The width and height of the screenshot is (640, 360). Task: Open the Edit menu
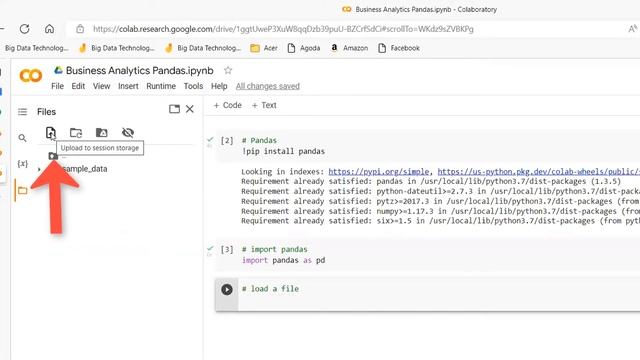pyautogui.click(x=78, y=86)
